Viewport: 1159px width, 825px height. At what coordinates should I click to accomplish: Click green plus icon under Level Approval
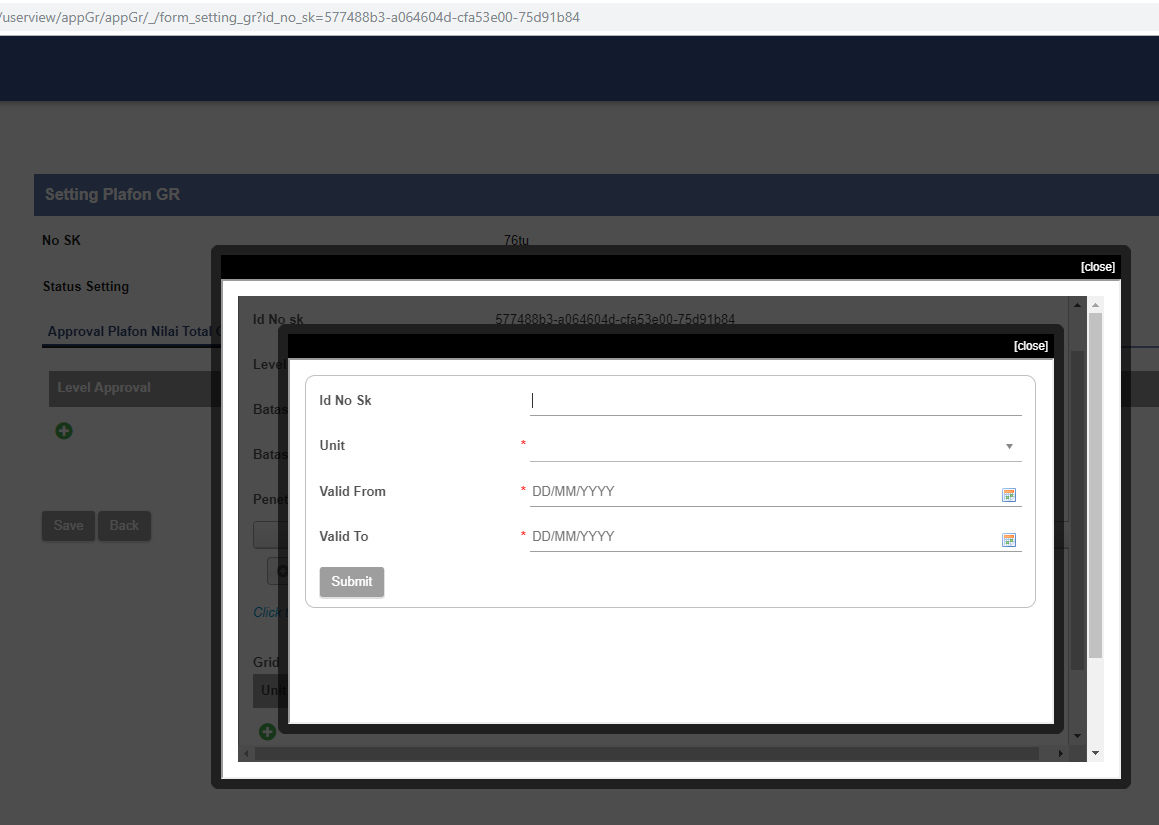click(64, 431)
